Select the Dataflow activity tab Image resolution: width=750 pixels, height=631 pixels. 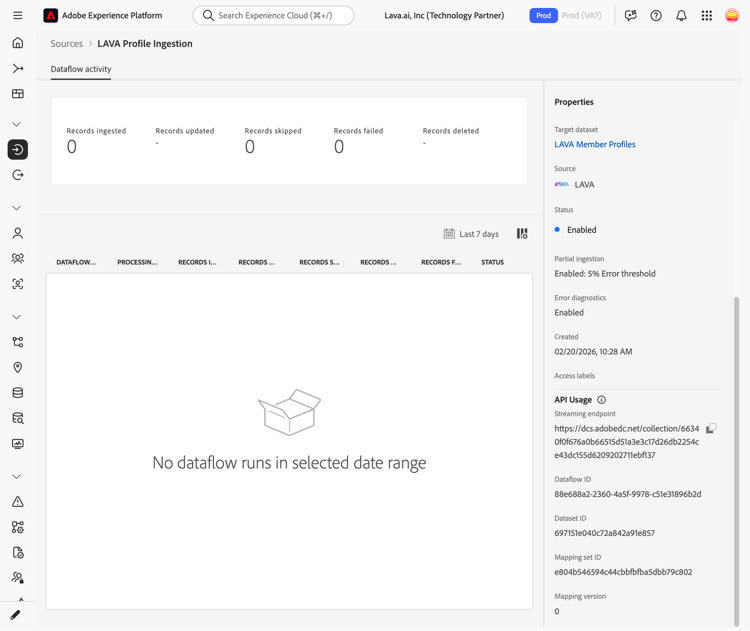(81, 69)
